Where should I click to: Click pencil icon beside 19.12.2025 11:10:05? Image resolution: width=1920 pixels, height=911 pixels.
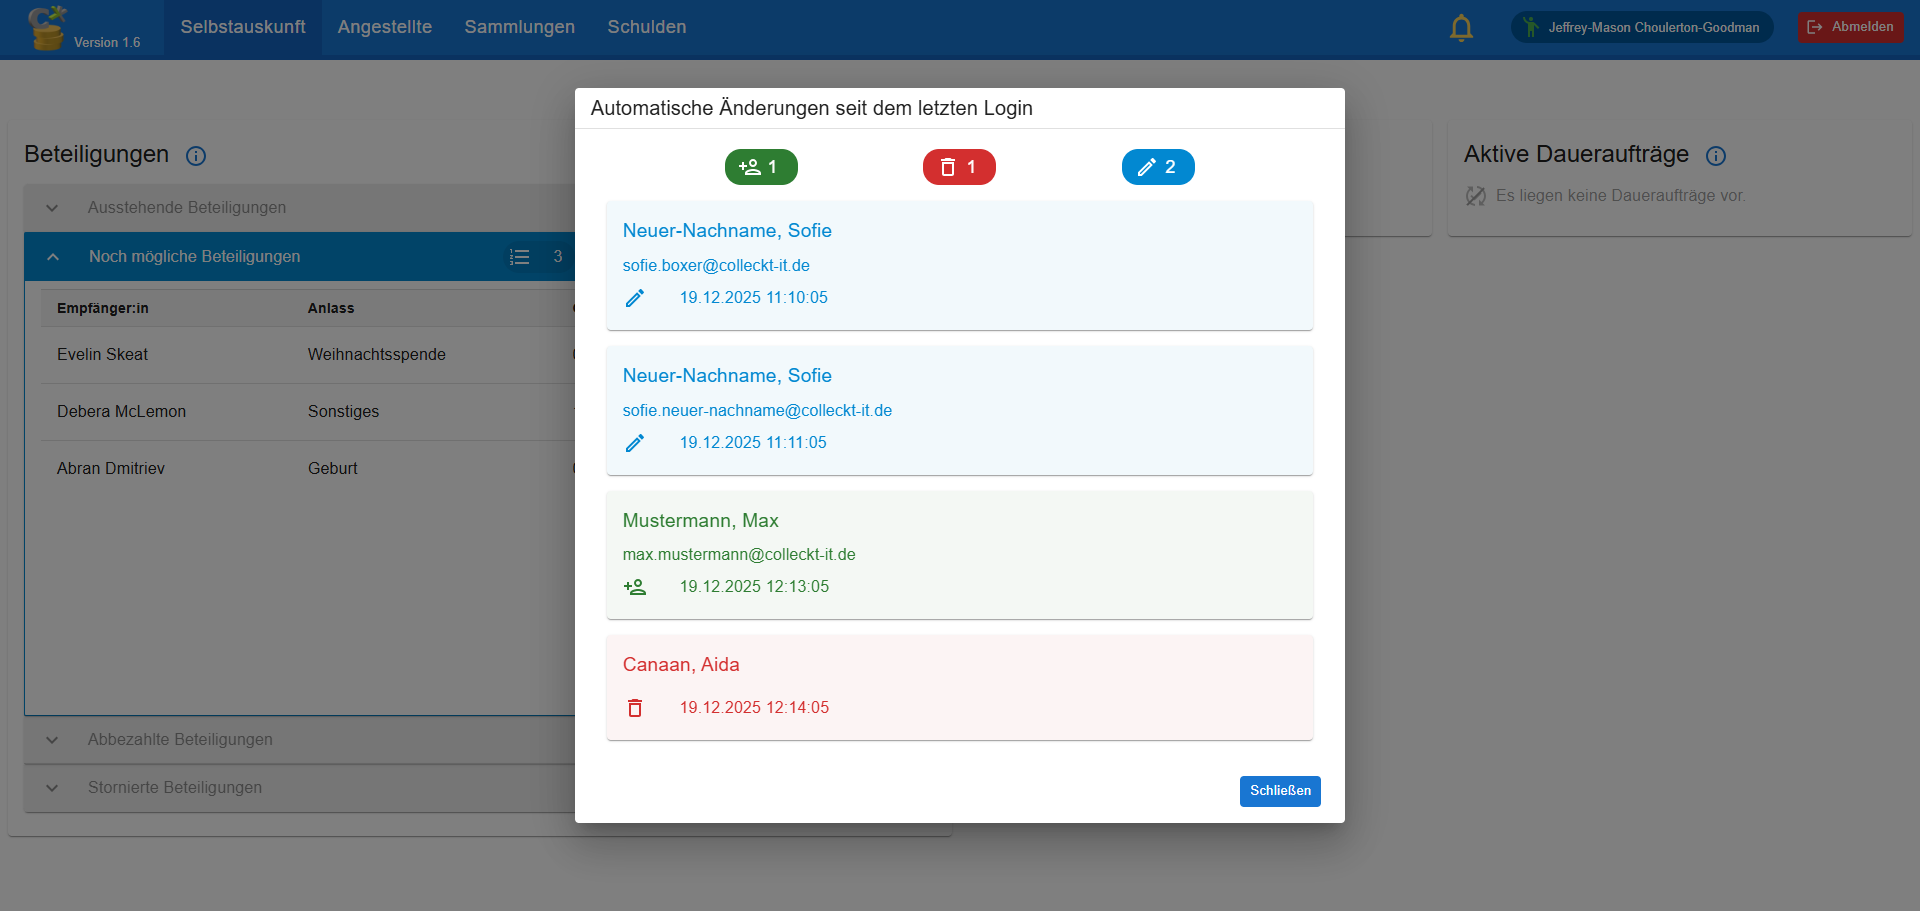(x=635, y=298)
